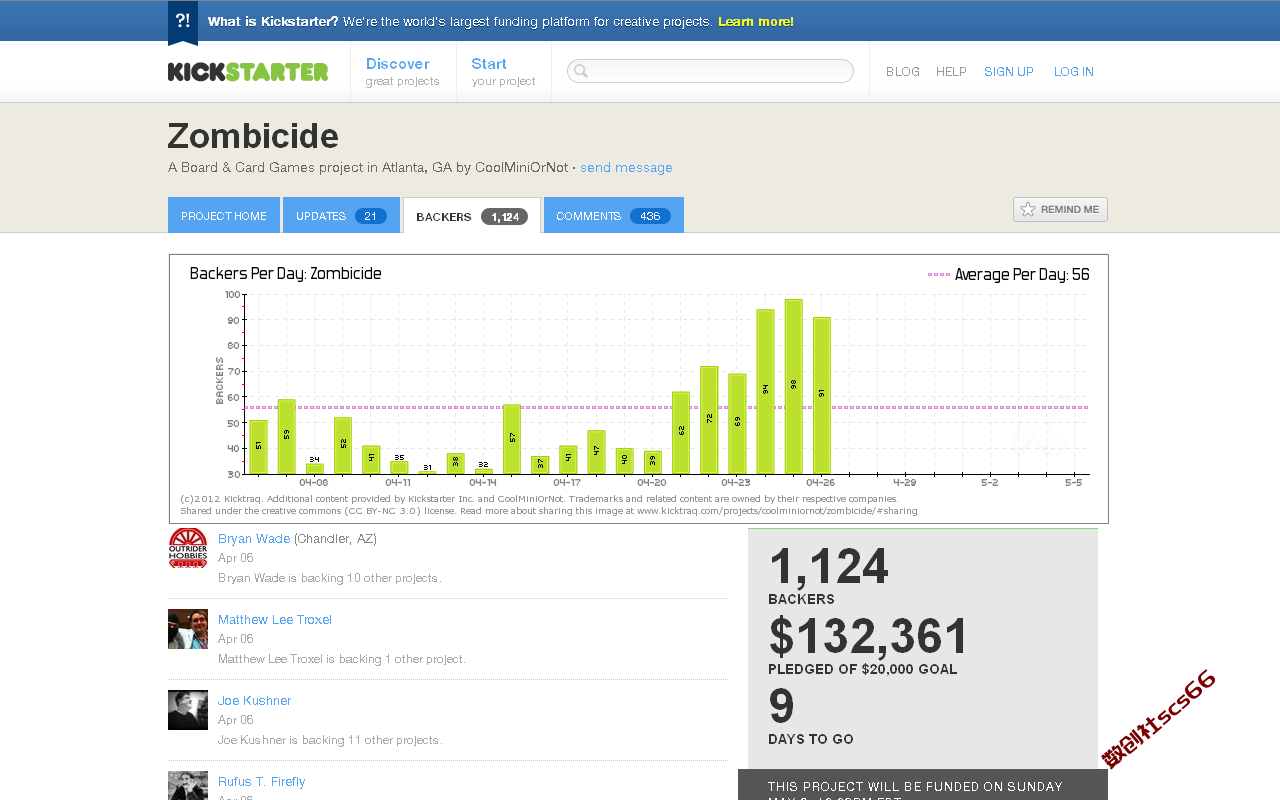Click the chart bar labeled 62
The image size is (1280, 800).
(681, 433)
